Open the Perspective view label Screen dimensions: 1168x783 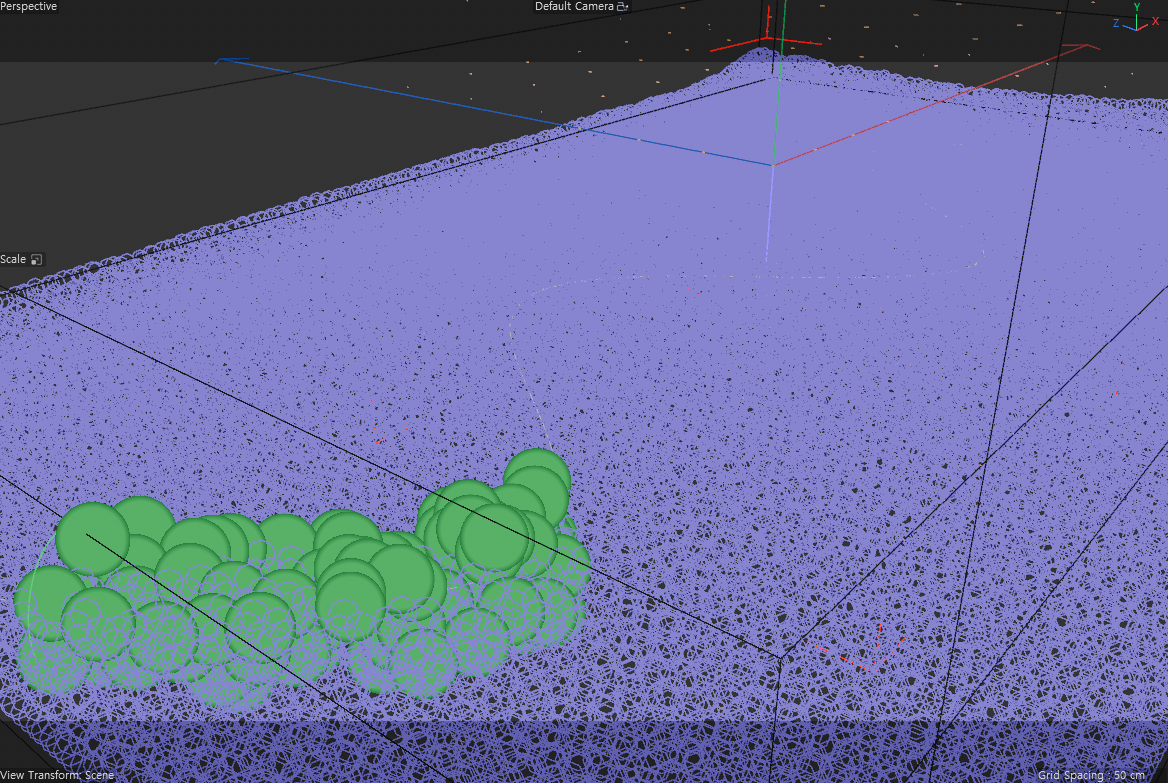29,7
